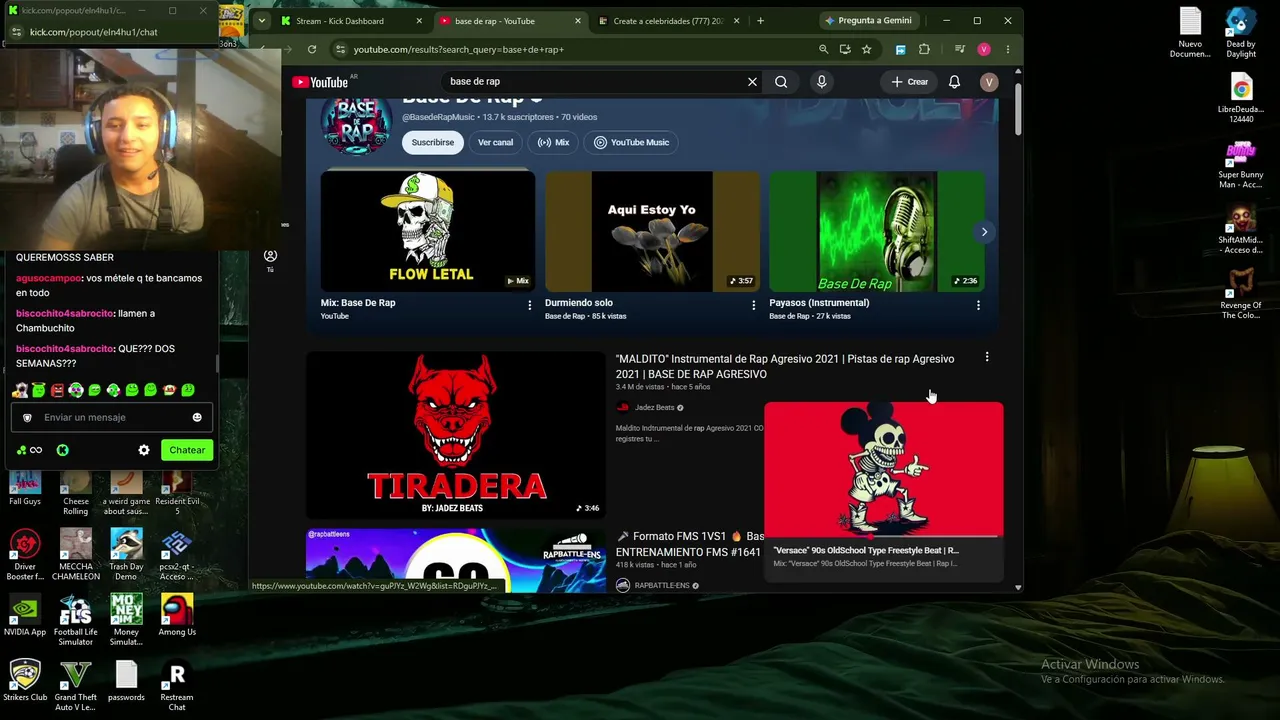Click Pregunta a Gemini button
The width and height of the screenshot is (1280, 720).
pyautogui.click(x=868, y=20)
